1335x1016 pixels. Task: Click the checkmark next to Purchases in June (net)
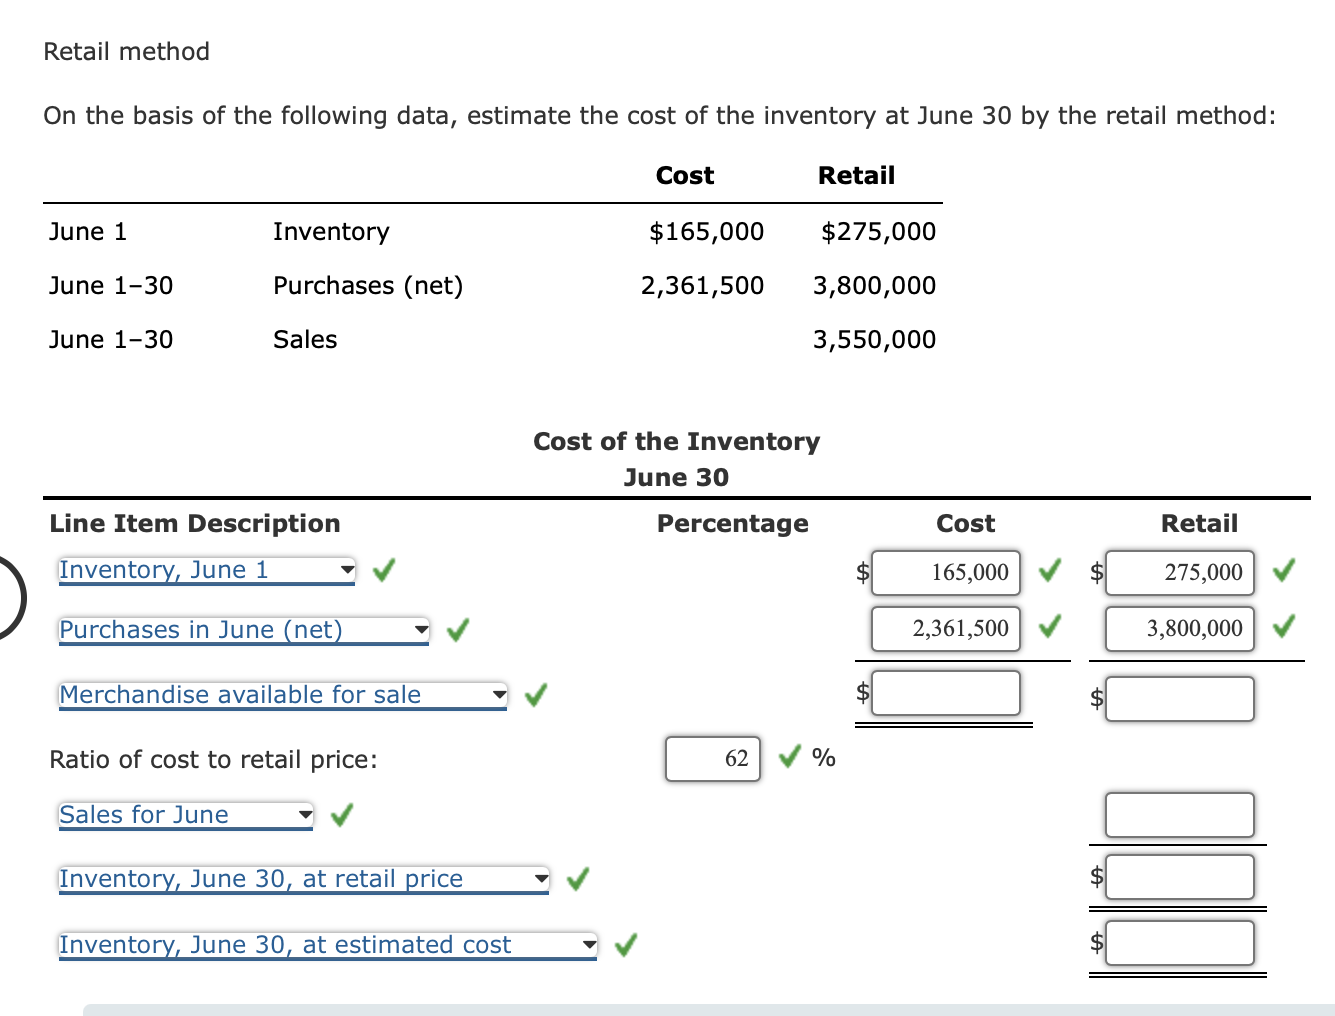[x=458, y=630]
